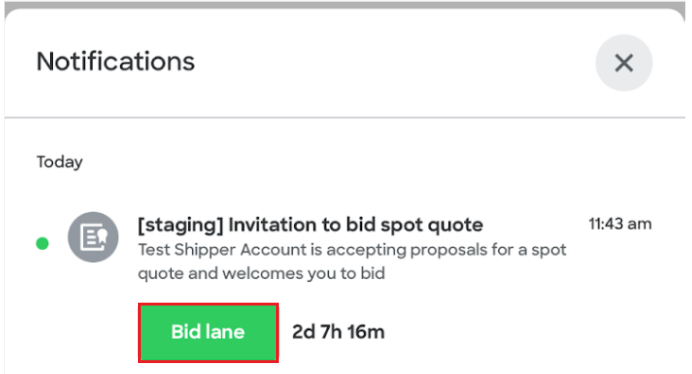
Task: Click the 'quote and welcomes you to bid' line
Action: point(261,273)
